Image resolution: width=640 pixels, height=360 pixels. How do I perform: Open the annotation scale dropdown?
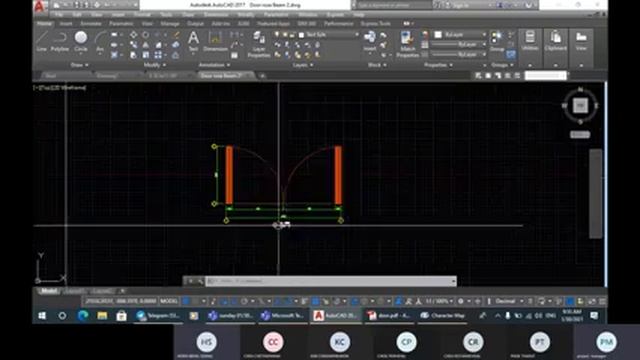tap(439, 301)
